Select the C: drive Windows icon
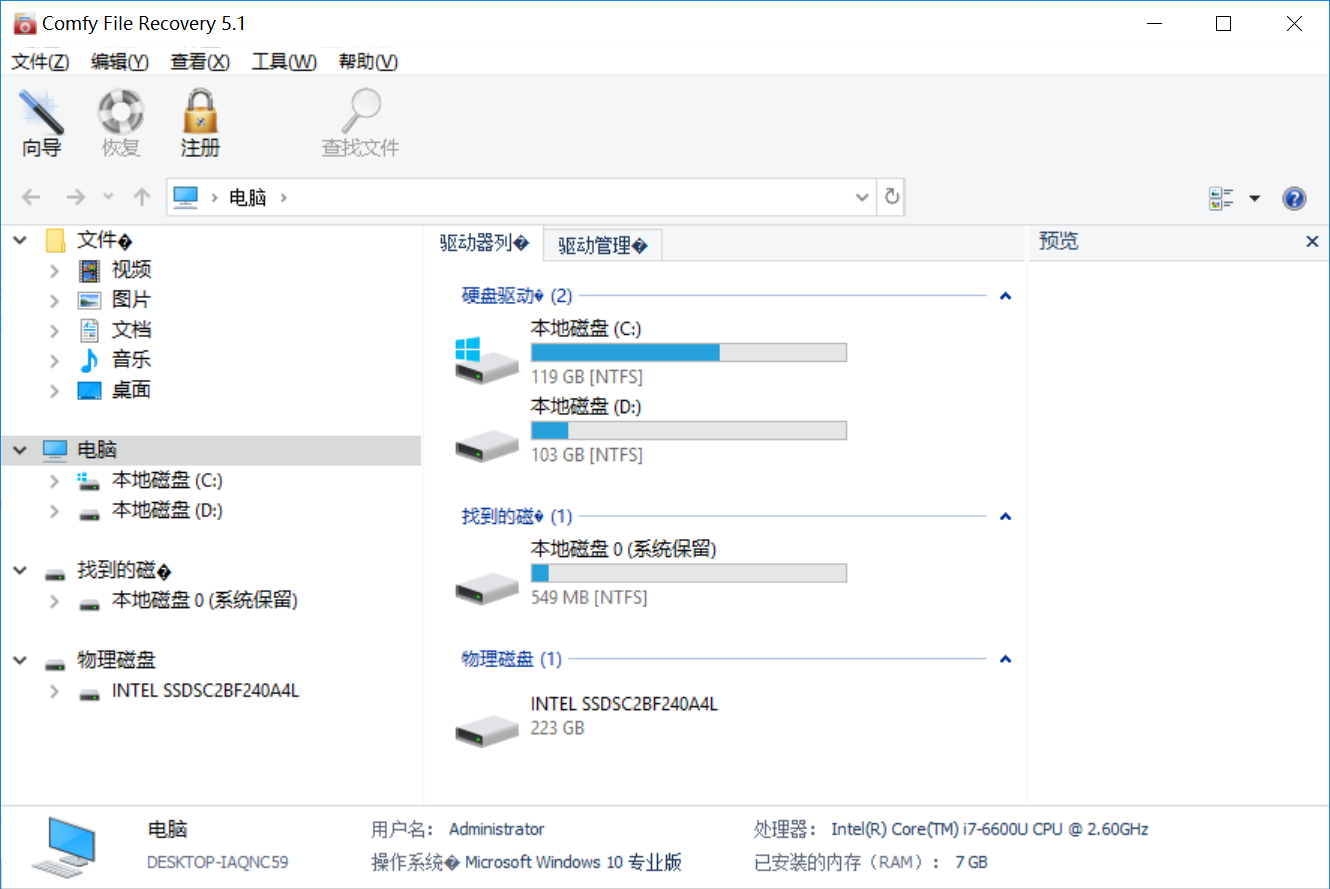This screenshot has width=1330, height=889. tap(487, 359)
